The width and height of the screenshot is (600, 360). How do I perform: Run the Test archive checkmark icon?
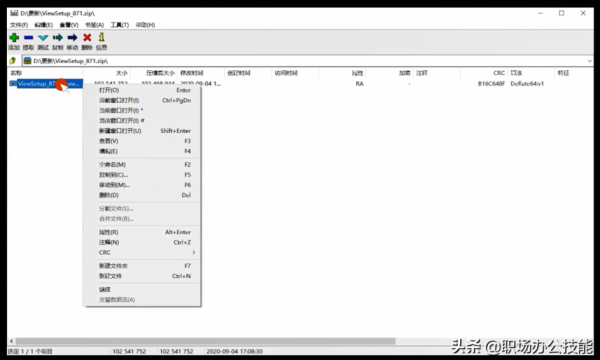(43, 37)
